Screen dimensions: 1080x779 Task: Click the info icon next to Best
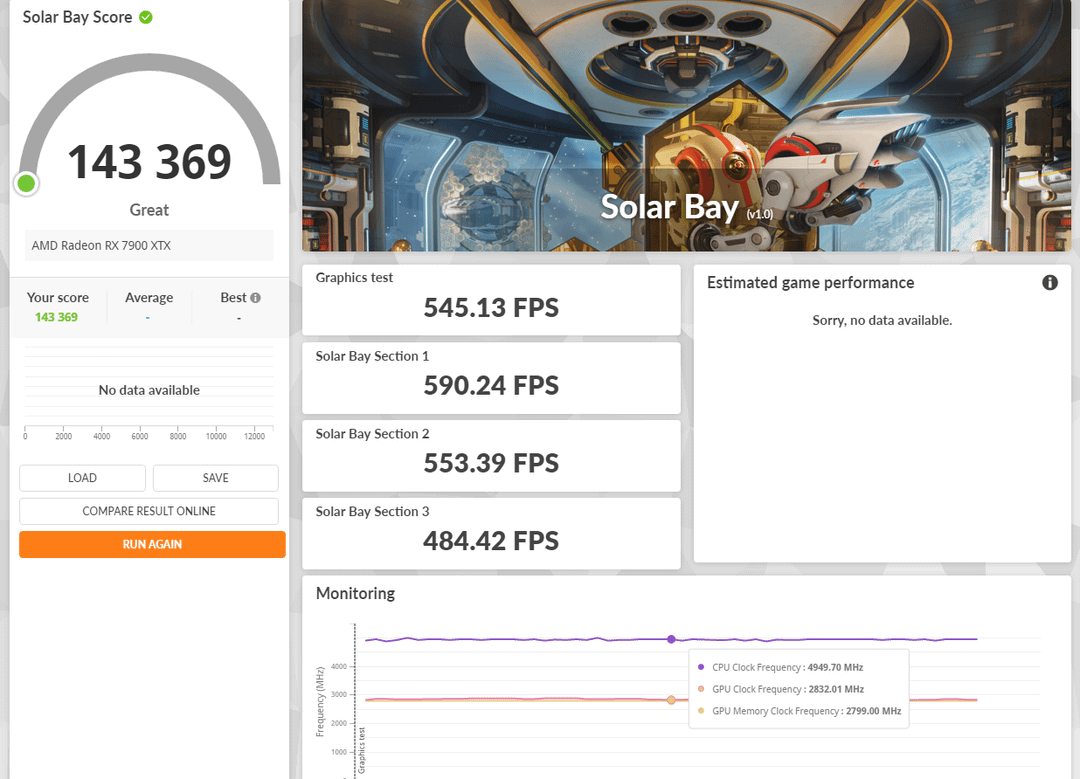(x=255, y=298)
